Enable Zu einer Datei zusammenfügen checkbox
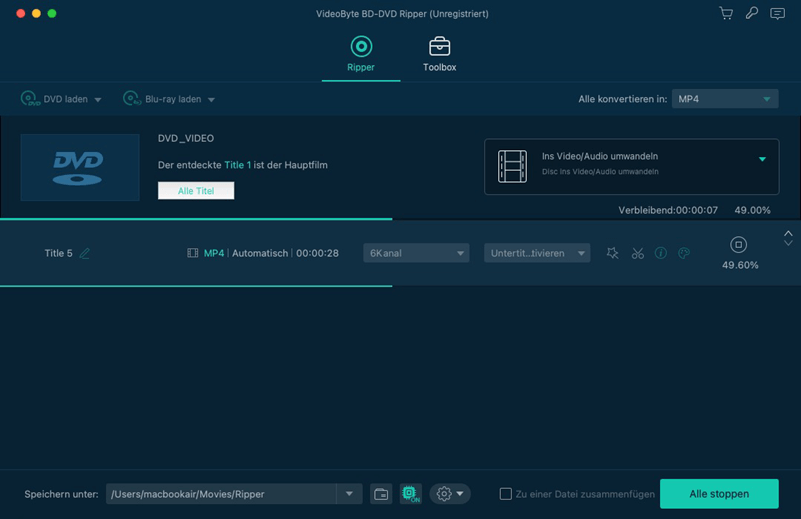Viewport: 801px width, 519px height. [x=506, y=494]
